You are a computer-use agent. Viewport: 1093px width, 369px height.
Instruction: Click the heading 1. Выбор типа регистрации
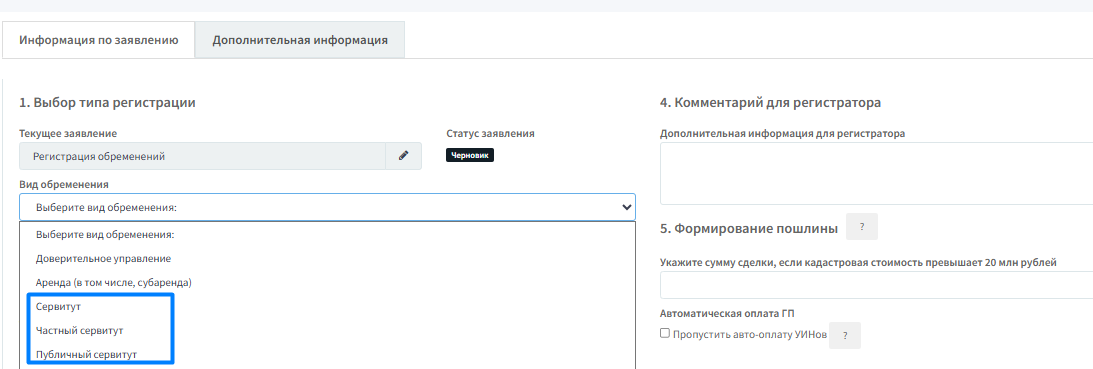[x=107, y=103]
